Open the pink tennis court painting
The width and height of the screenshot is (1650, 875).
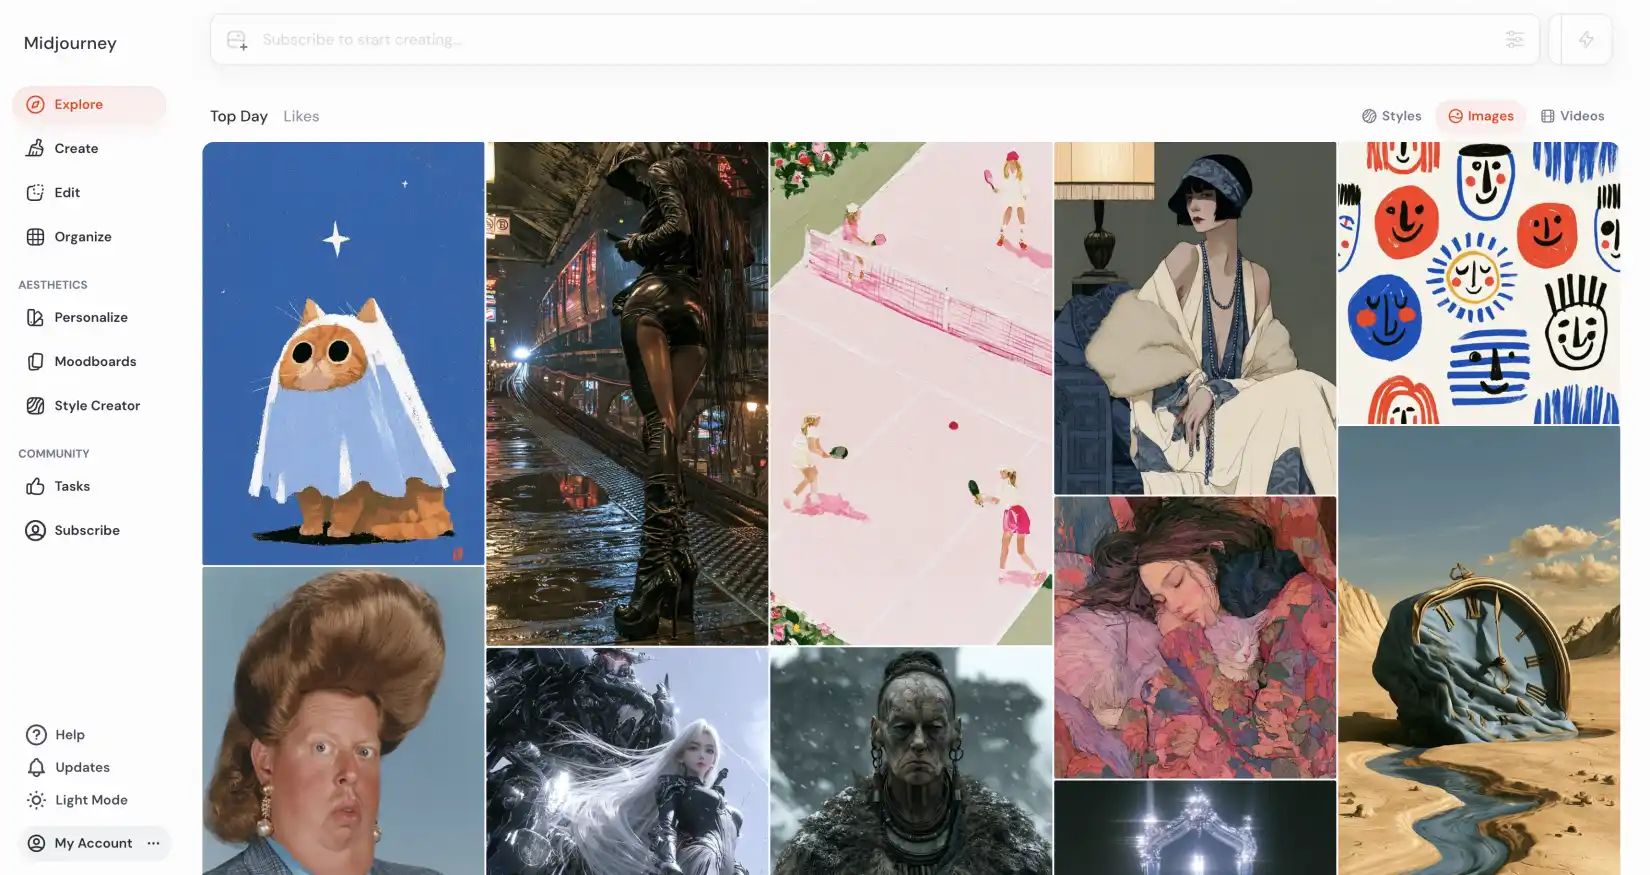pos(911,393)
